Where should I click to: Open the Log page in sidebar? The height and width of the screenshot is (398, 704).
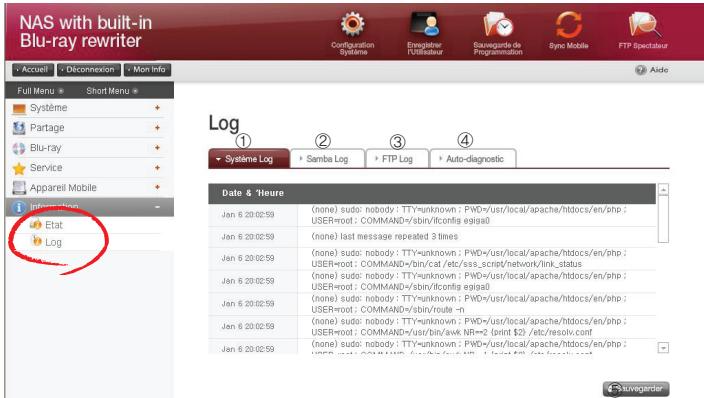(53, 243)
